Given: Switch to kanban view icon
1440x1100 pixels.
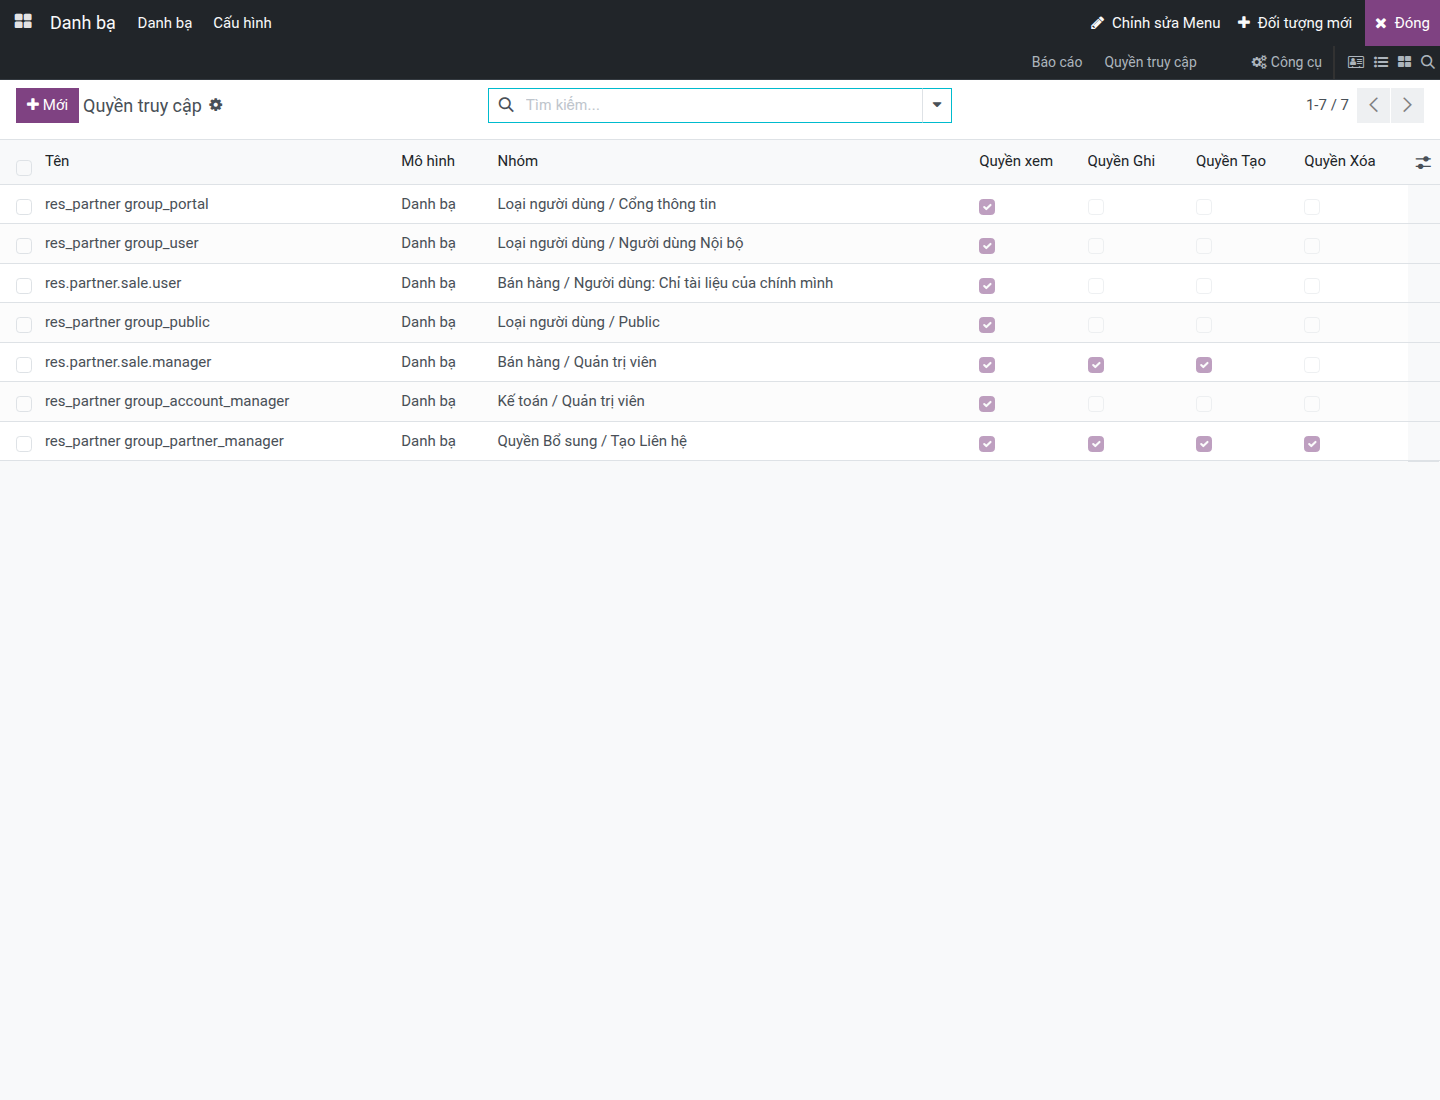Looking at the screenshot, I should pyautogui.click(x=1404, y=62).
